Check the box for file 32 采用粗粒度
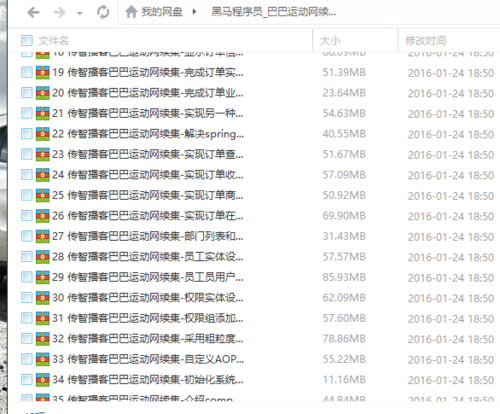The image size is (500, 414). (27, 338)
